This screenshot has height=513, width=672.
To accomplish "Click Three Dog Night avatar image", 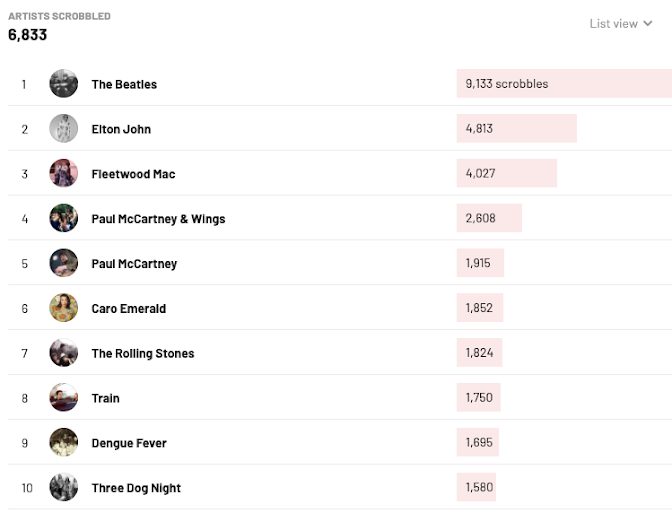I will (x=63, y=488).
